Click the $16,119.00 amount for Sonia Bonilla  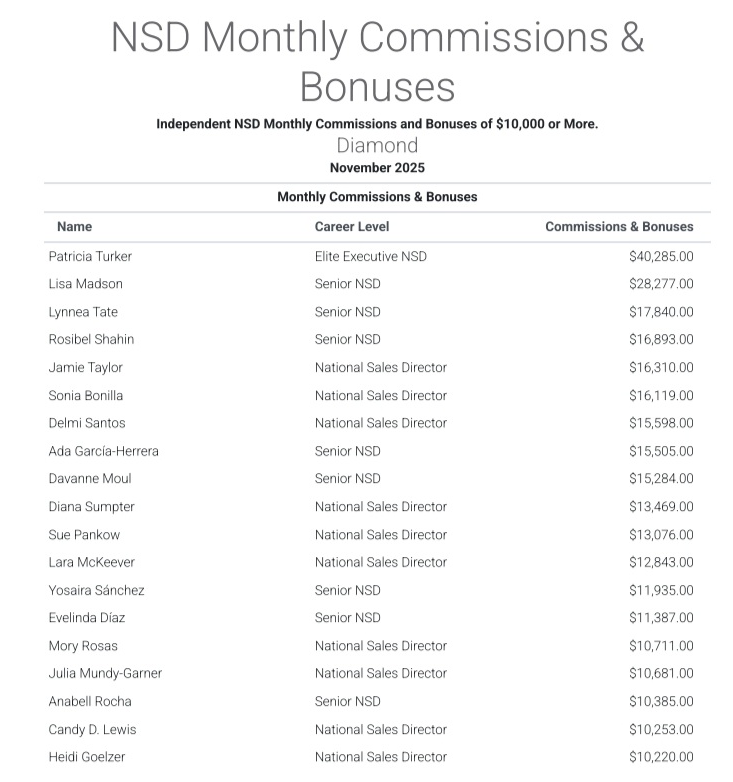coord(661,395)
